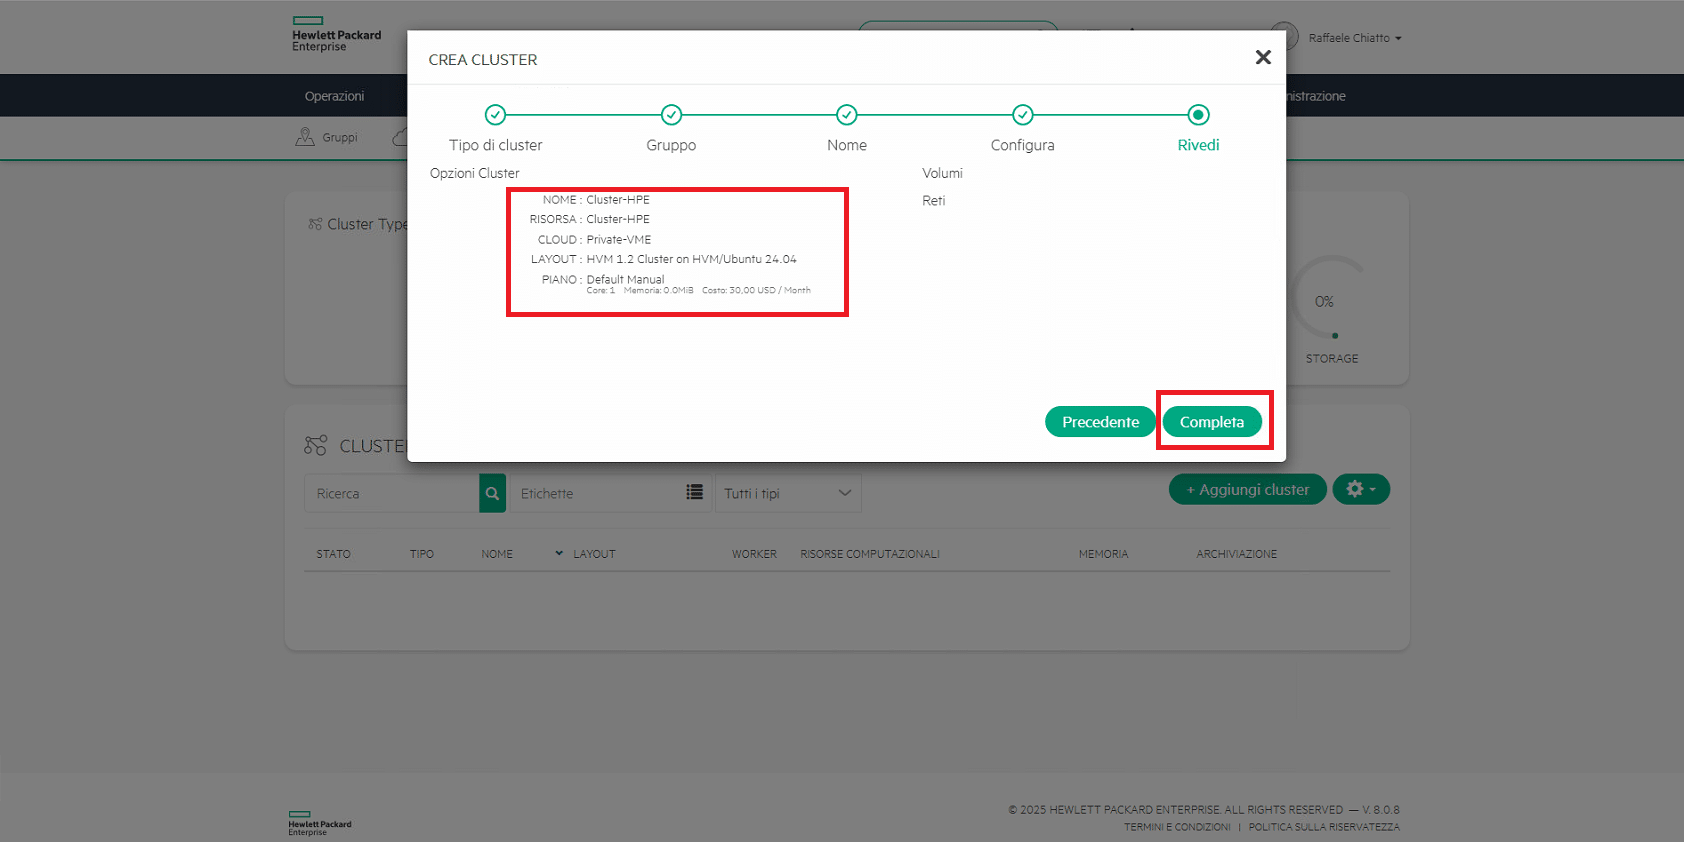
Task: Sort by MEMORIA column header
Action: click(x=1103, y=554)
